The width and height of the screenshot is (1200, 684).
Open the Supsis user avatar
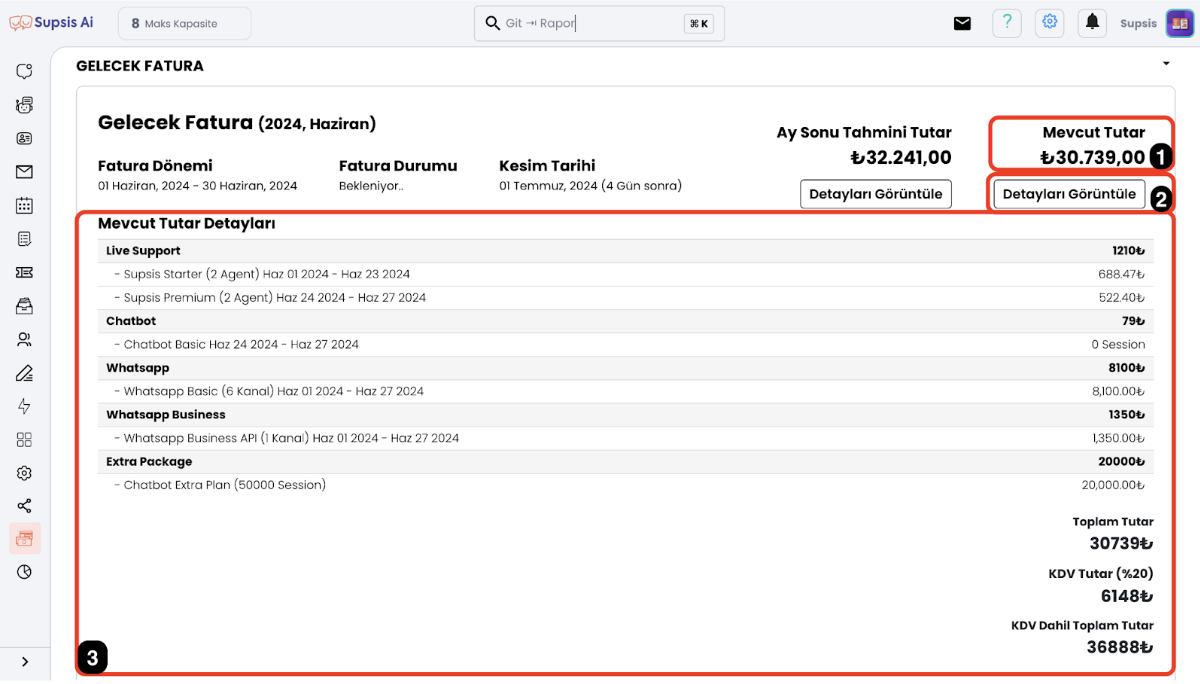[1180, 23]
